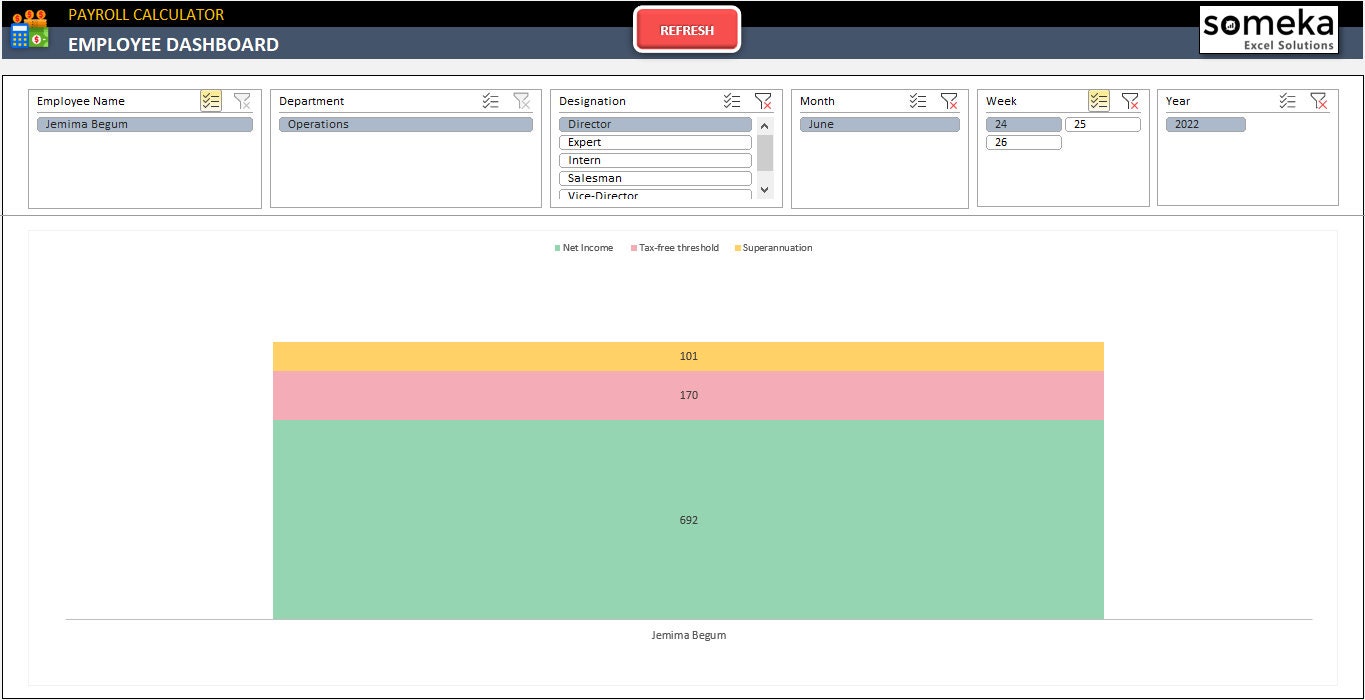Toggle multi-select in Year slicer
1365x700 pixels.
click(x=1288, y=100)
